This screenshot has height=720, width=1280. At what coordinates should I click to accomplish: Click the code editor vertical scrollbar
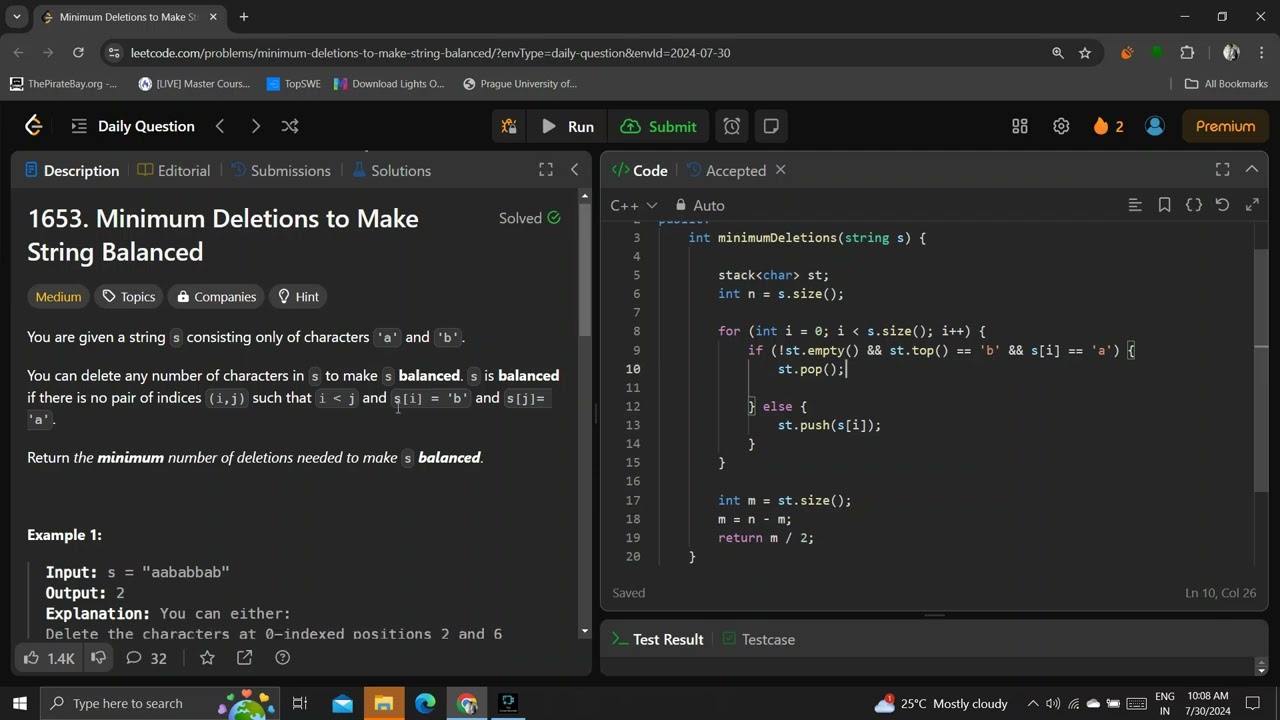coord(1261,370)
